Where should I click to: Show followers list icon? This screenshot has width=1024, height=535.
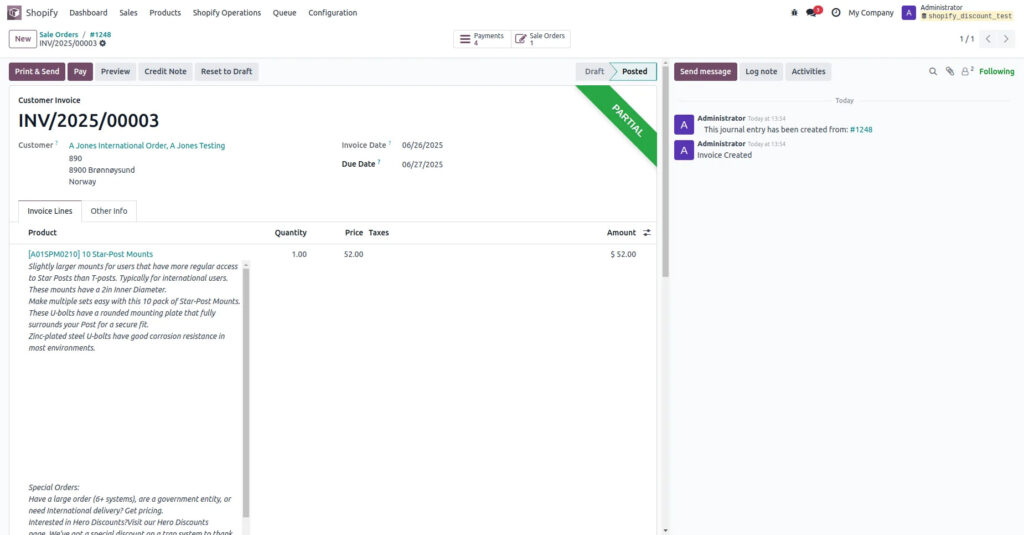966,72
